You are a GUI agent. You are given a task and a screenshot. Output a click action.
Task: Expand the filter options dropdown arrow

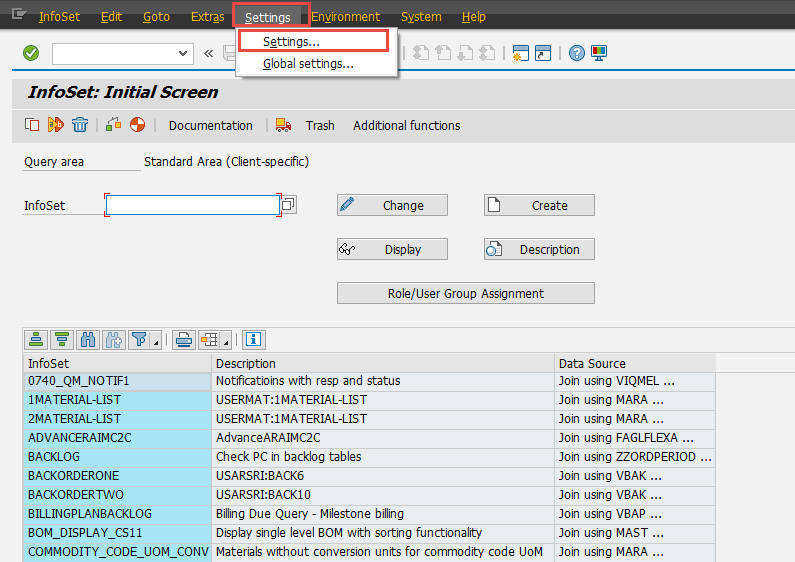157,343
